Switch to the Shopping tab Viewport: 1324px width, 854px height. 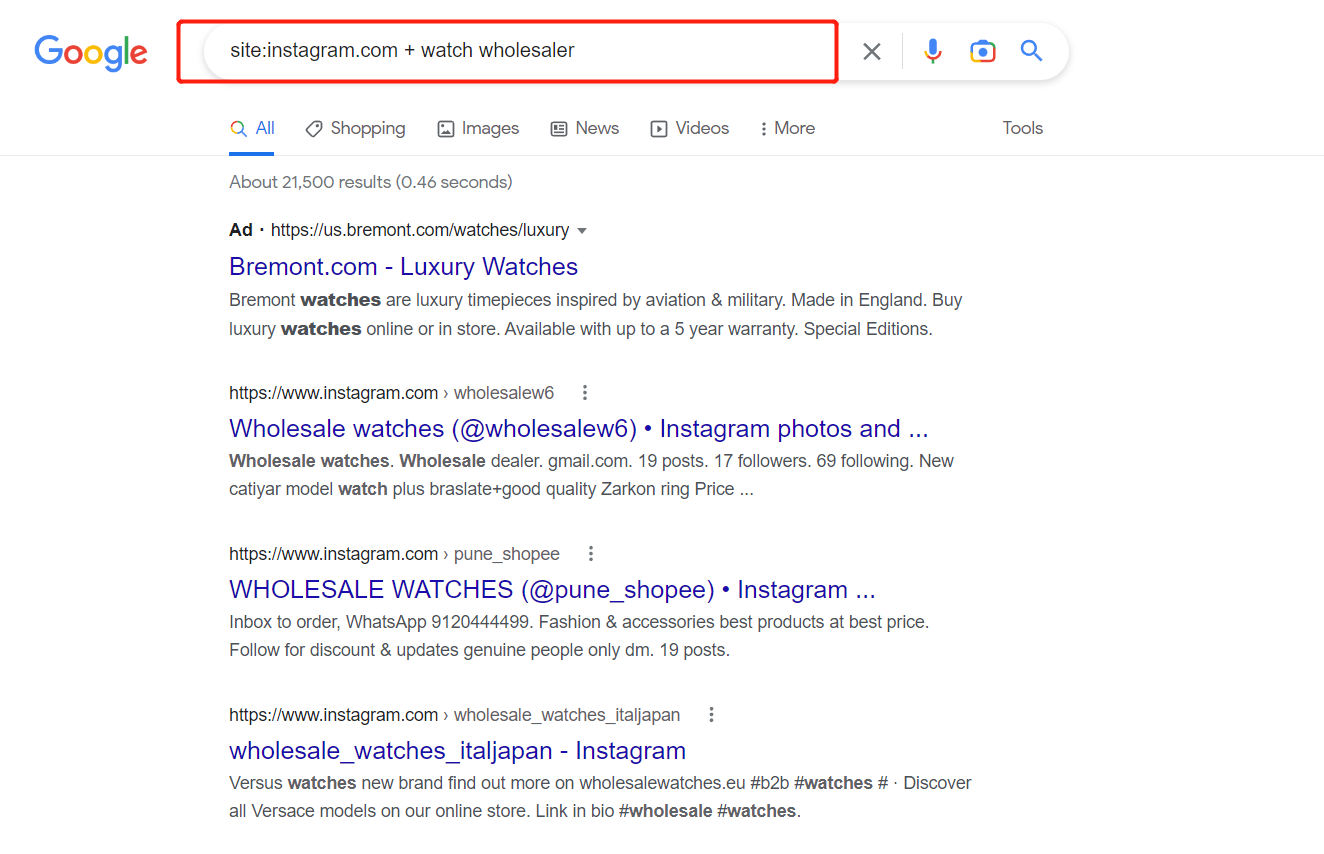pyautogui.click(x=356, y=128)
